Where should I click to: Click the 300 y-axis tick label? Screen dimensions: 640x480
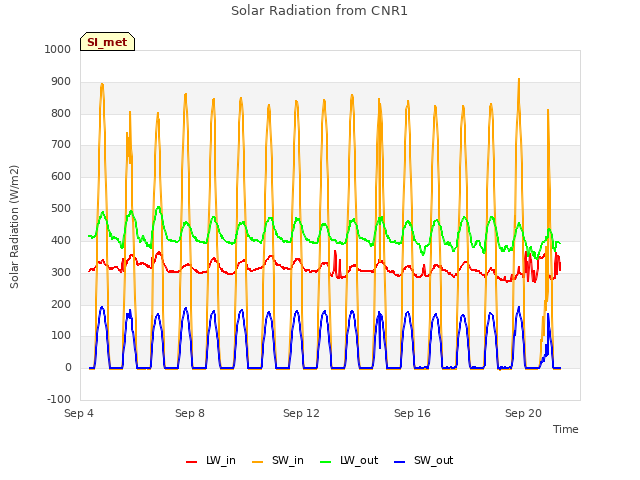(61, 272)
